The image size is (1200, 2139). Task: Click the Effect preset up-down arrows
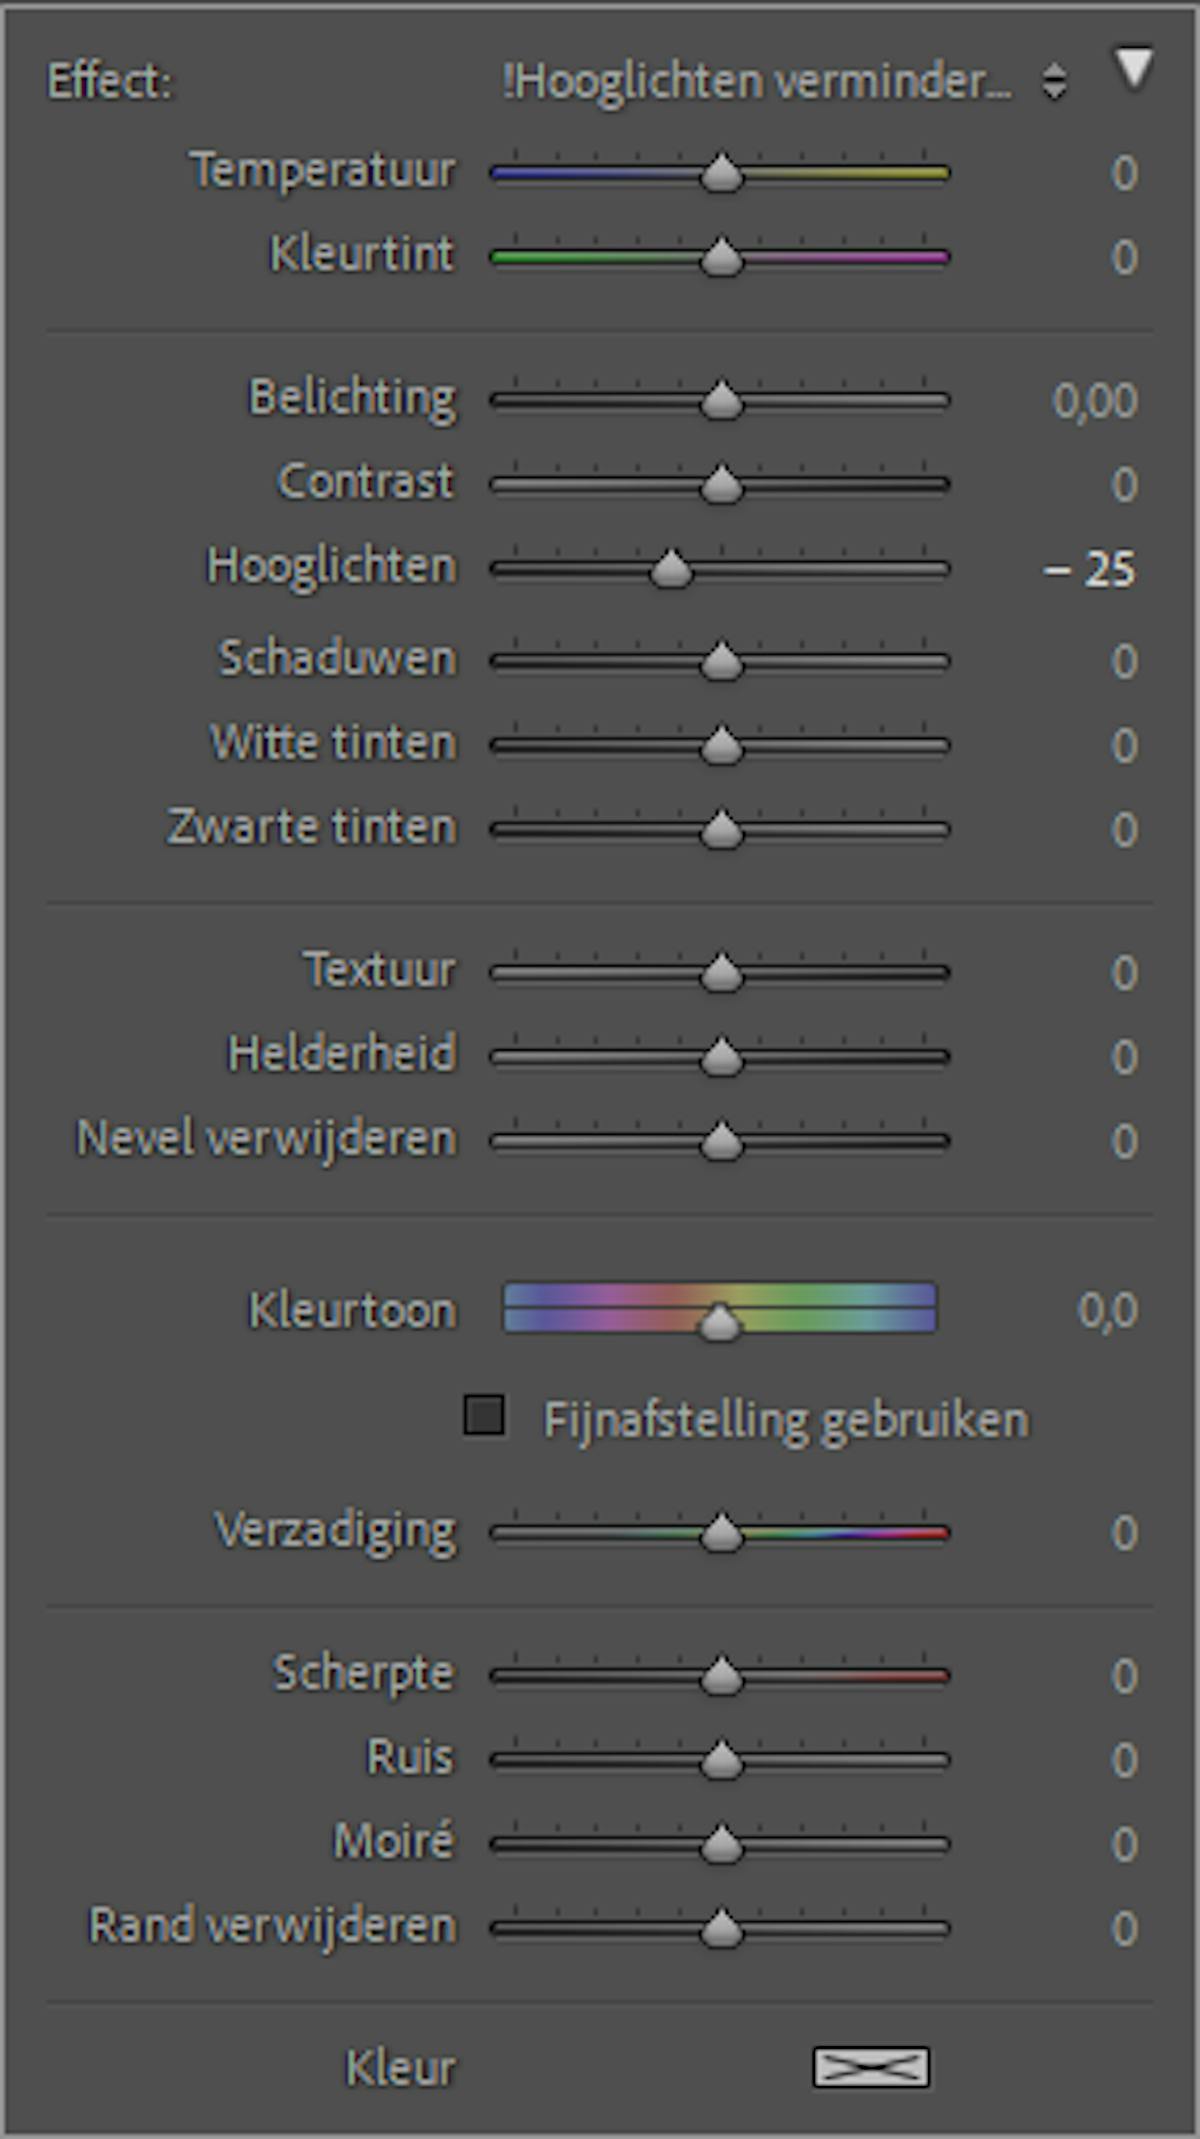point(1054,83)
